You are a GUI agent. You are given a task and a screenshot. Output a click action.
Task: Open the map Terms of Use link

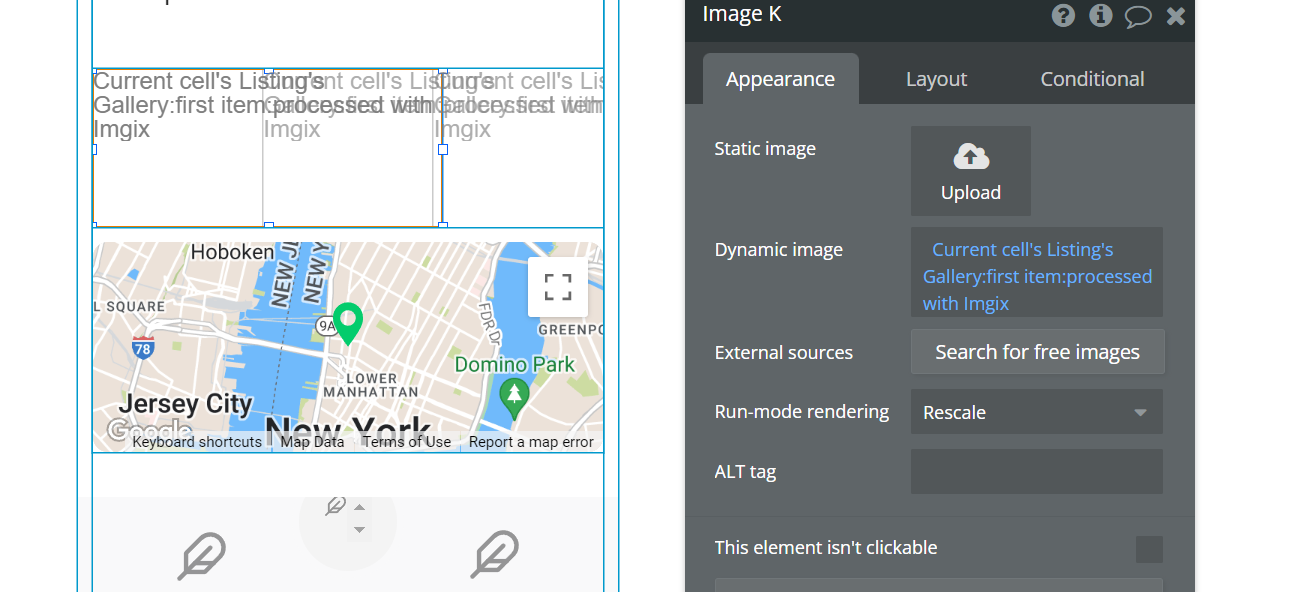[x=406, y=442]
